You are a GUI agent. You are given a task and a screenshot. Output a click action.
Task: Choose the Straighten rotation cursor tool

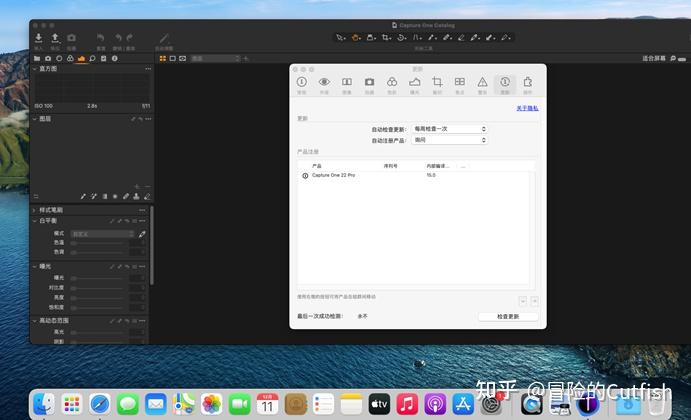click(x=401, y=38)
